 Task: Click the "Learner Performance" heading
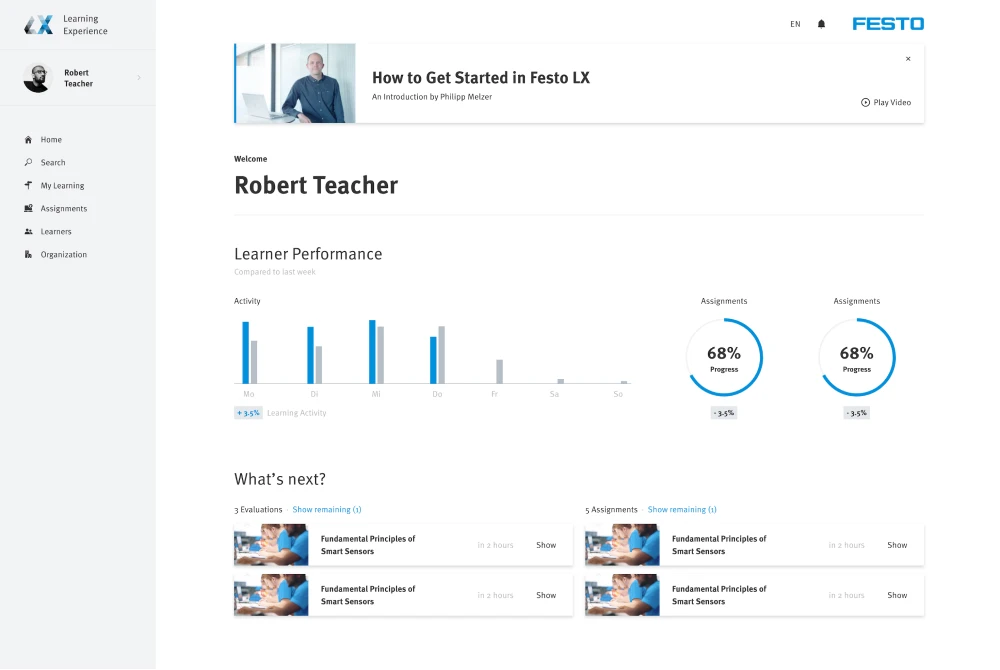[308, 254]
